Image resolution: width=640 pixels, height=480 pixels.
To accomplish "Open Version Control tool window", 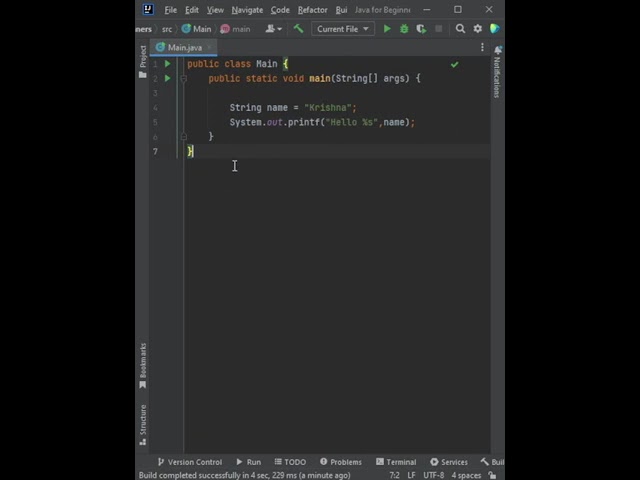I will tap(190, 462).
